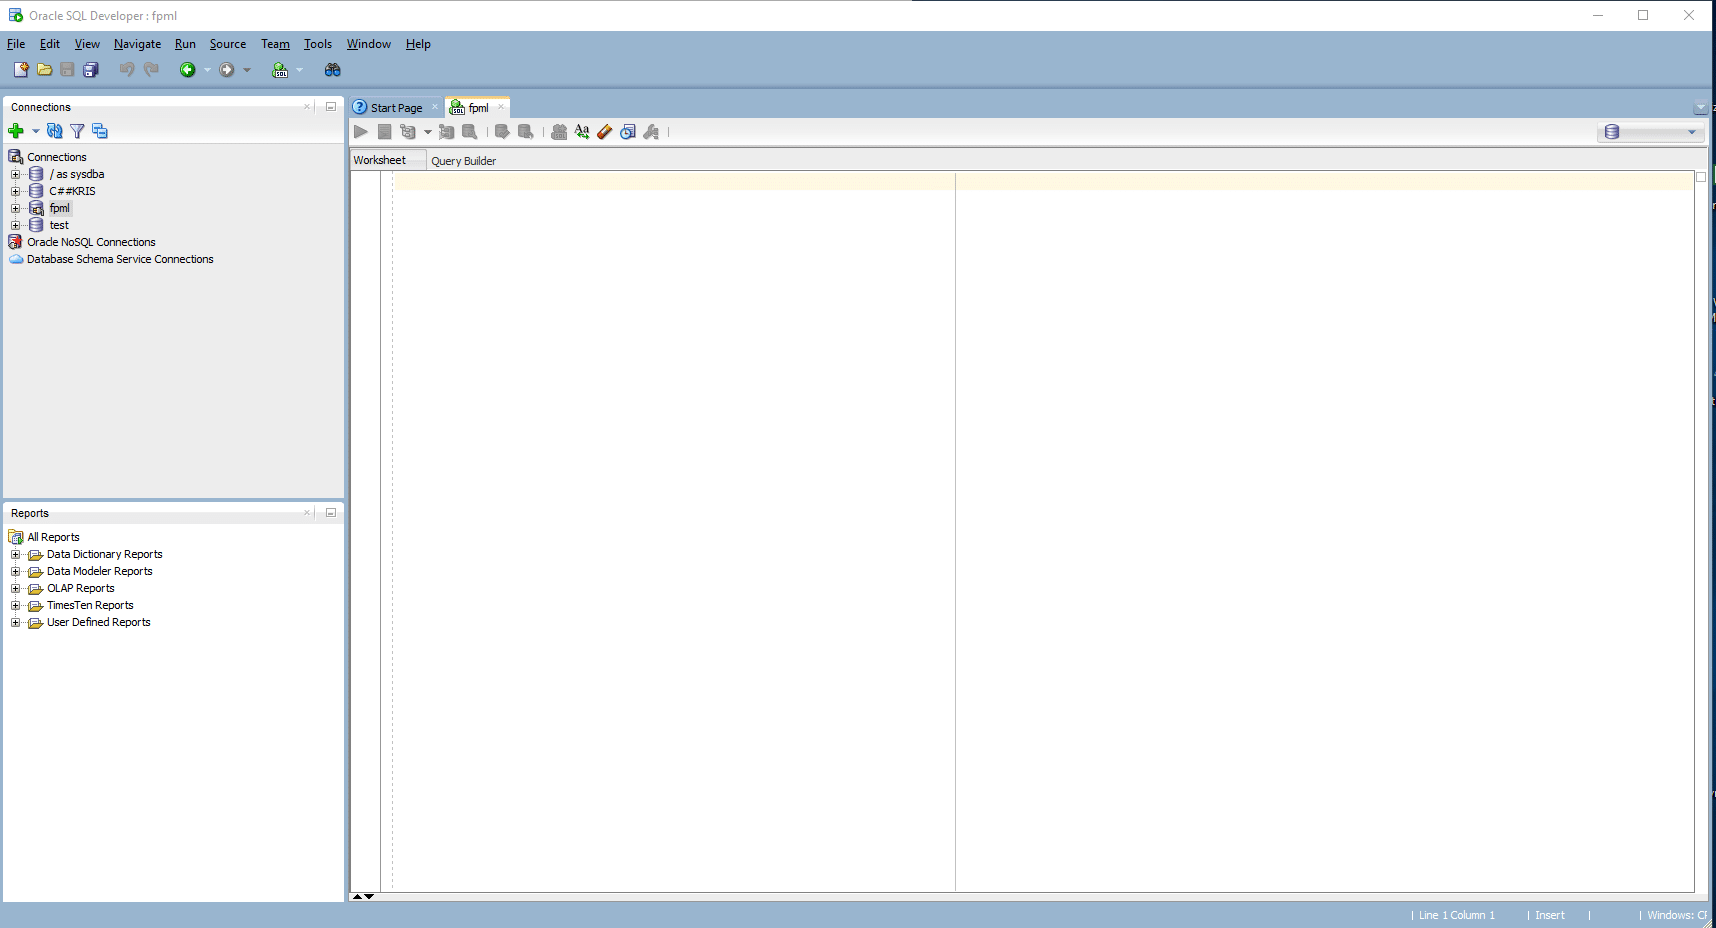Toggle upper/lower case with Aa icon
The image size is (1716, 928).
(x=582, y=132)
